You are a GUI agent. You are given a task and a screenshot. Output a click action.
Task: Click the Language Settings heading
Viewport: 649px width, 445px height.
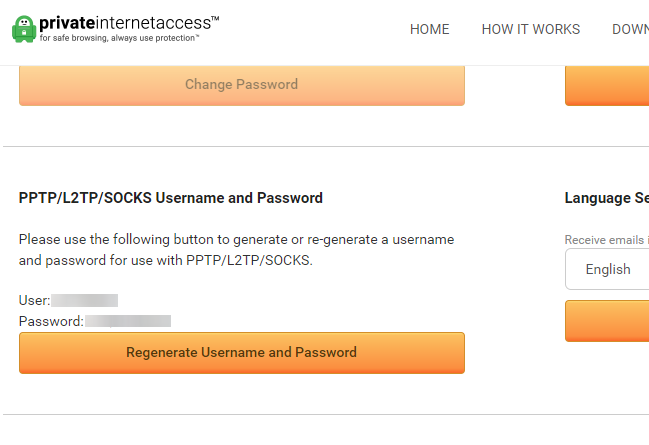607,198
